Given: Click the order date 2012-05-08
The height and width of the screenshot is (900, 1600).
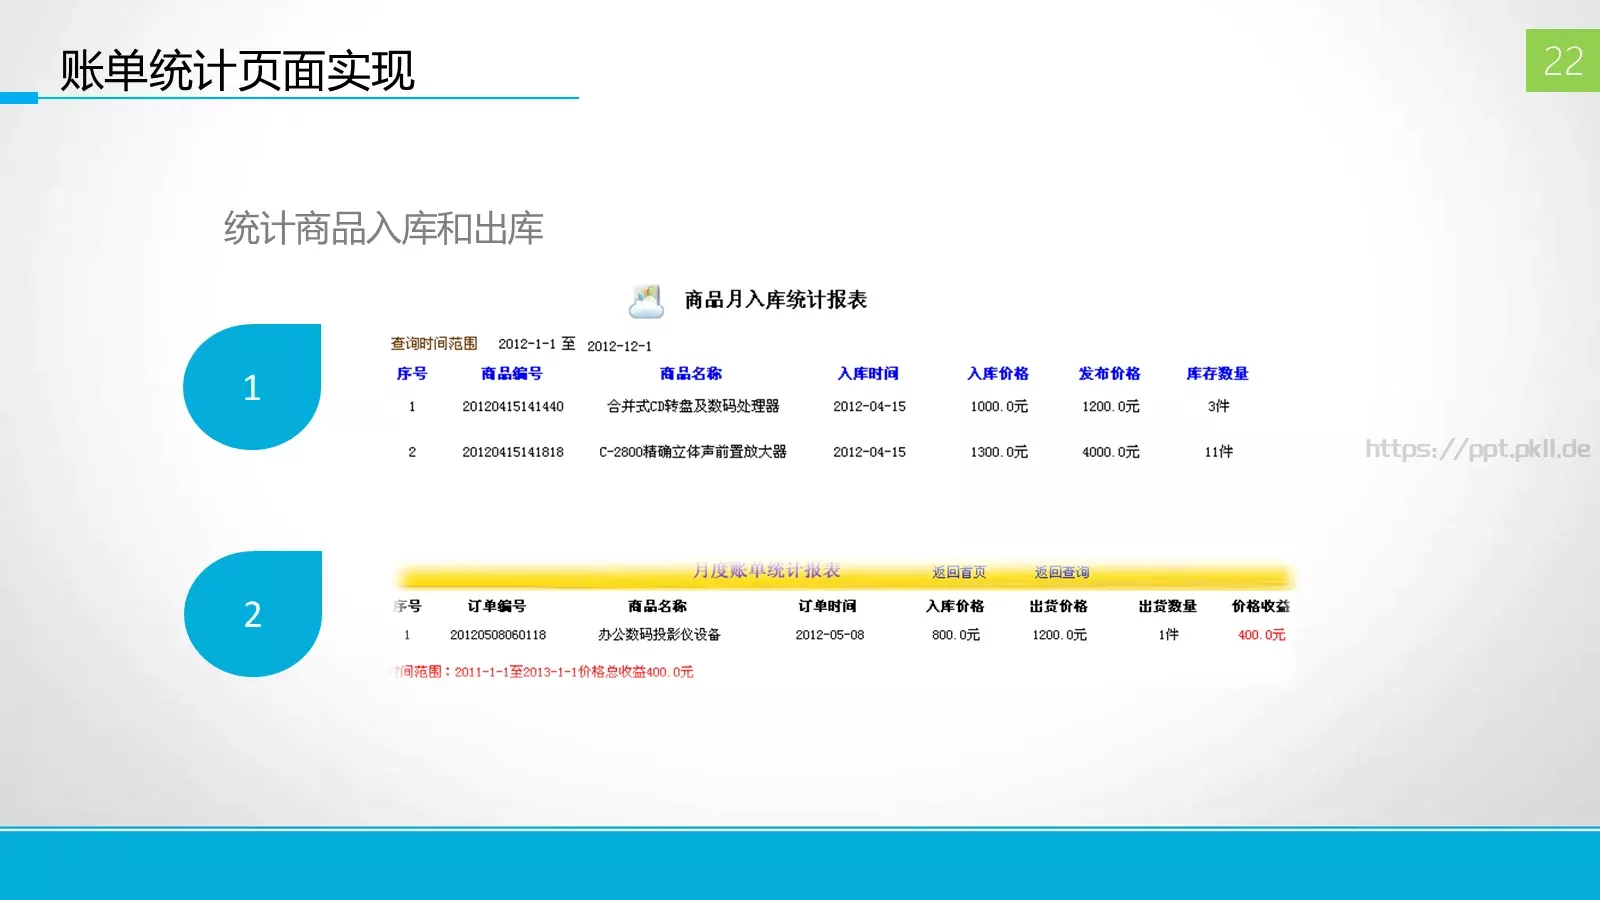Looking at the screenshot, I should 830,635.
